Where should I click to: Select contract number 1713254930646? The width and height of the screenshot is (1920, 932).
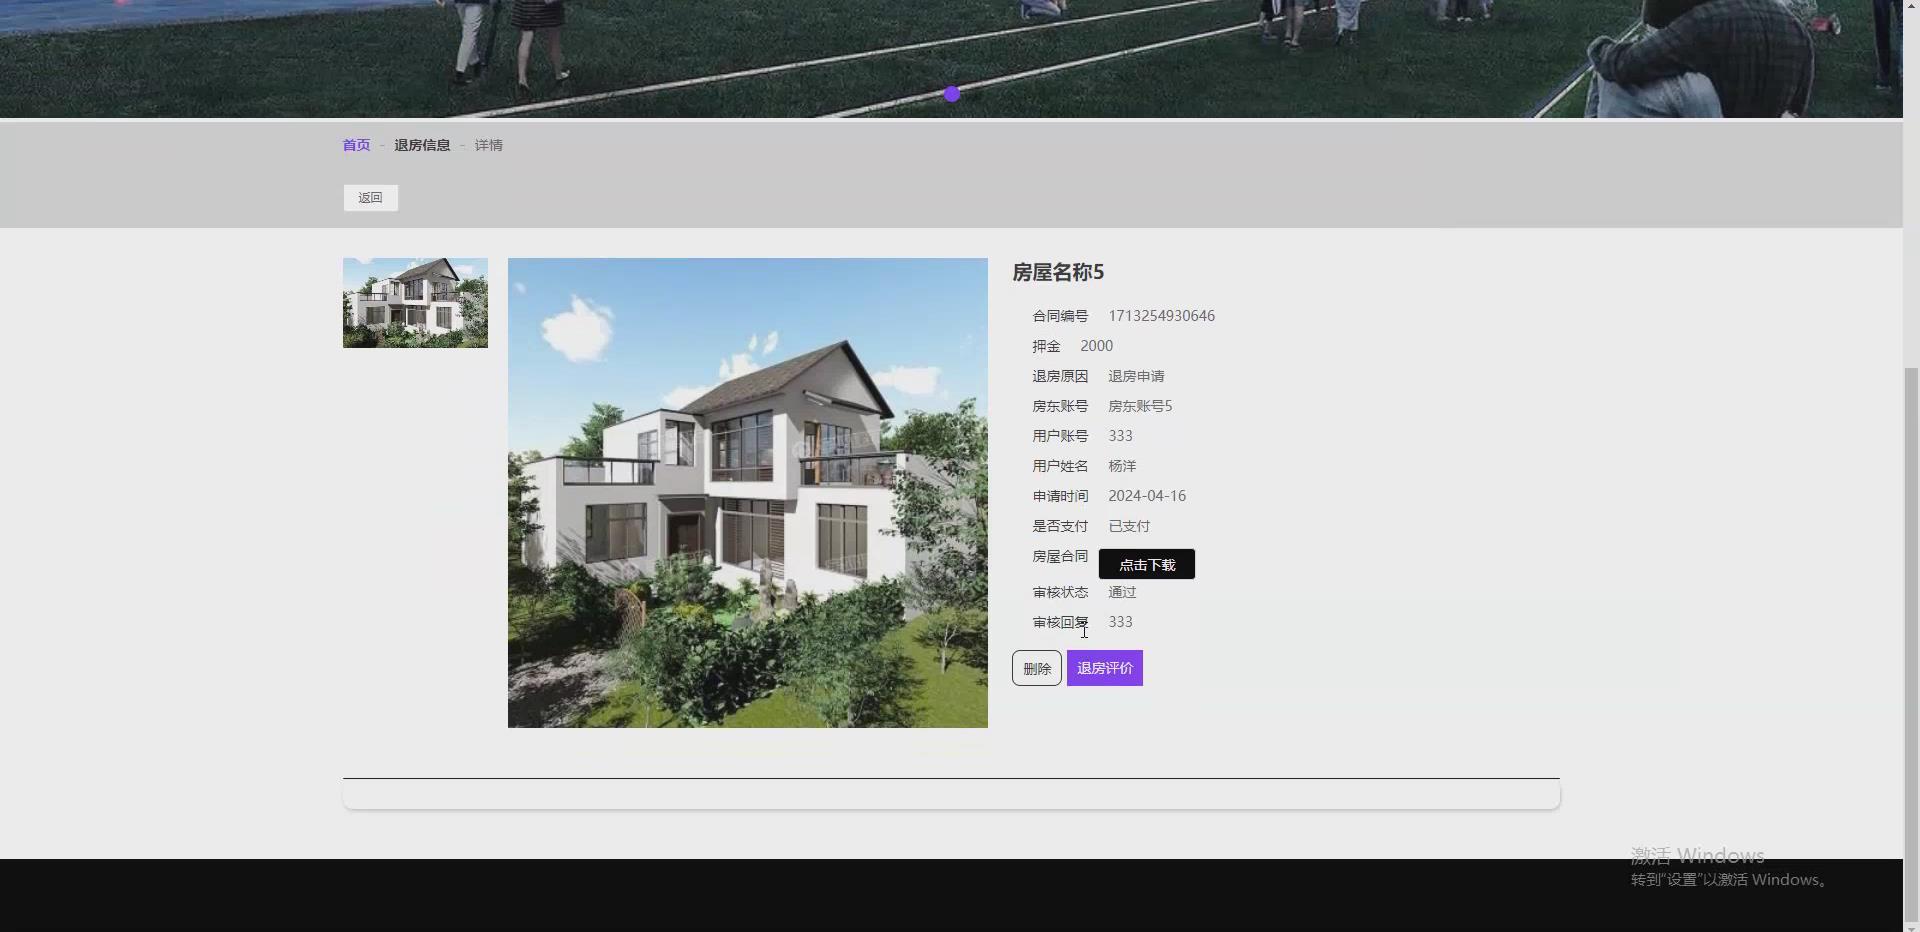[1162, 316]
